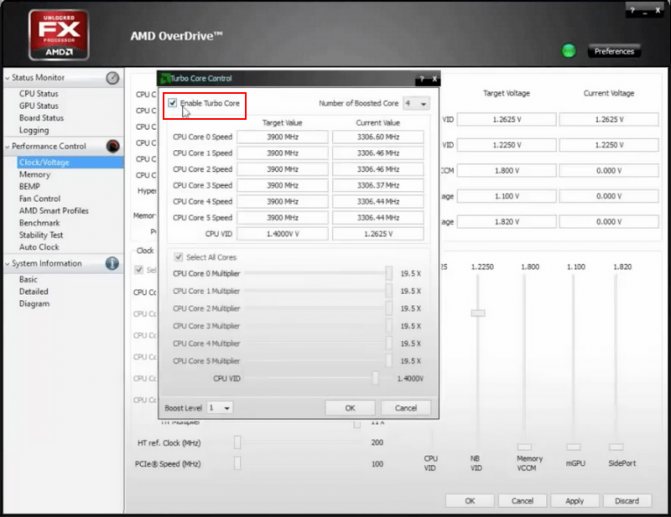
Task: Click the green status indicator light
Action: (x=568, y=51)
